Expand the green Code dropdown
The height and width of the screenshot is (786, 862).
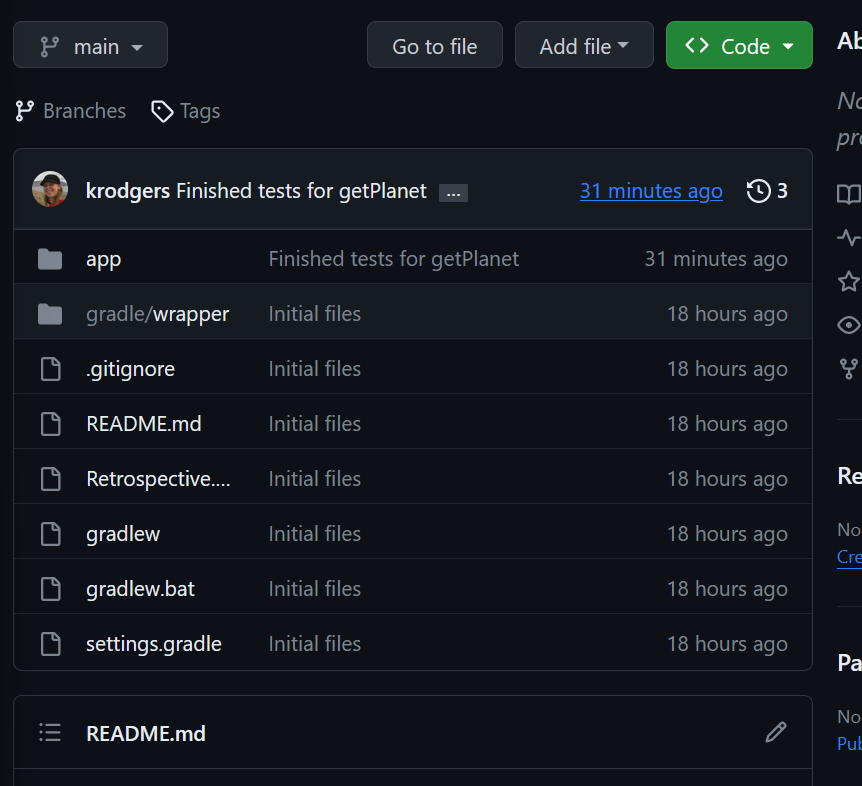[x=739, y=46]
